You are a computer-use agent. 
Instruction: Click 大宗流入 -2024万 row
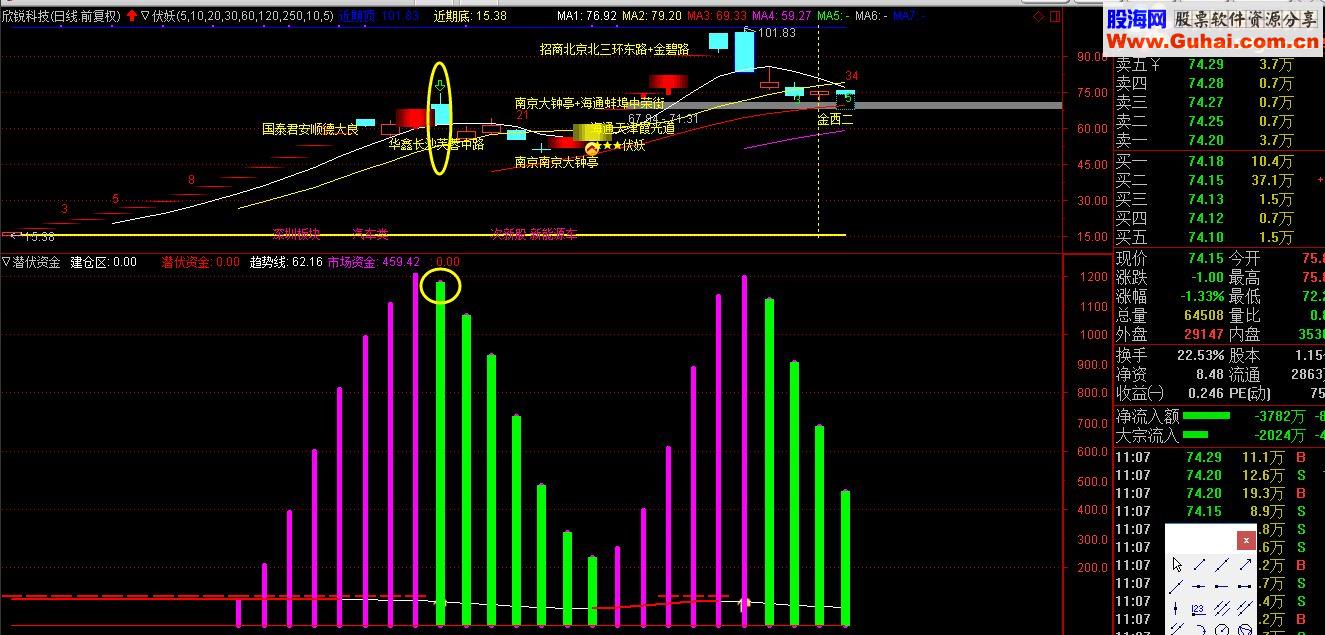1219,435
